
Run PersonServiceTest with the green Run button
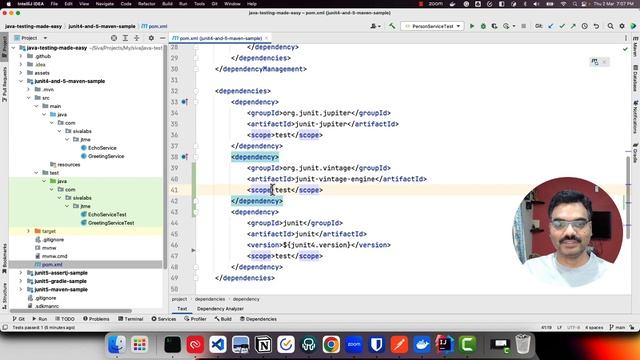[472, 26]
